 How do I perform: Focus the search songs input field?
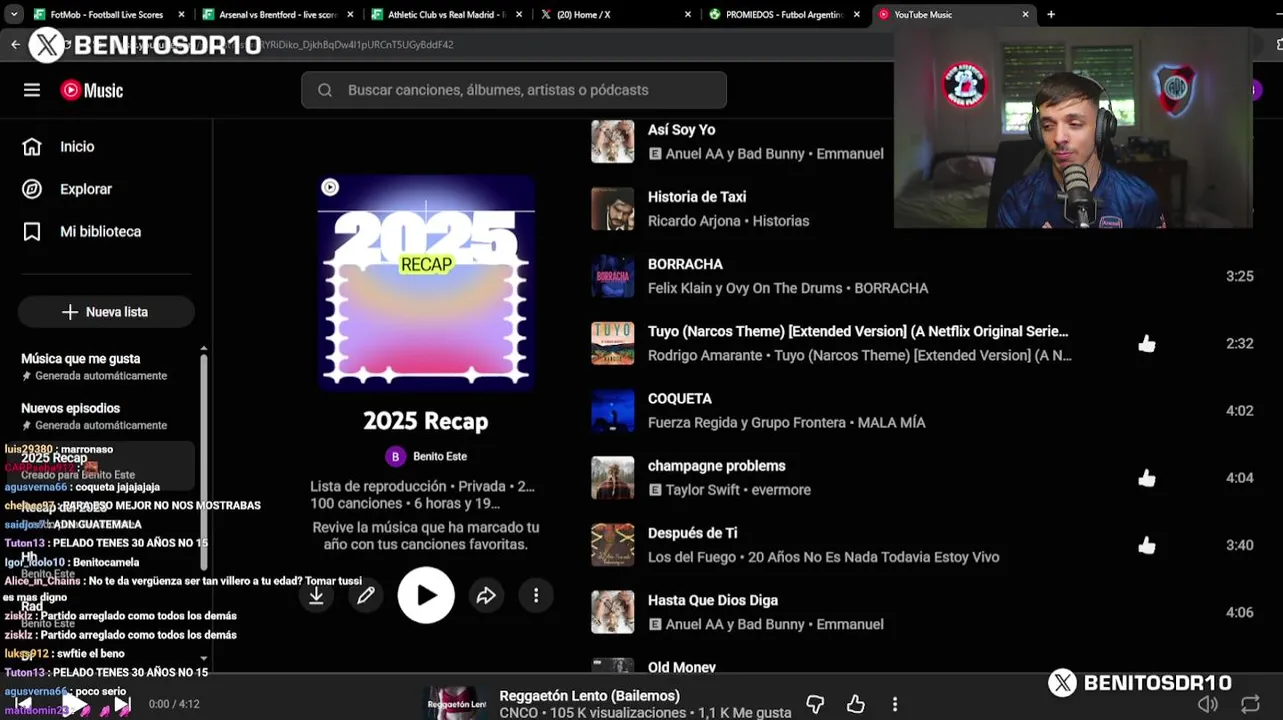[x=514, y=90]
